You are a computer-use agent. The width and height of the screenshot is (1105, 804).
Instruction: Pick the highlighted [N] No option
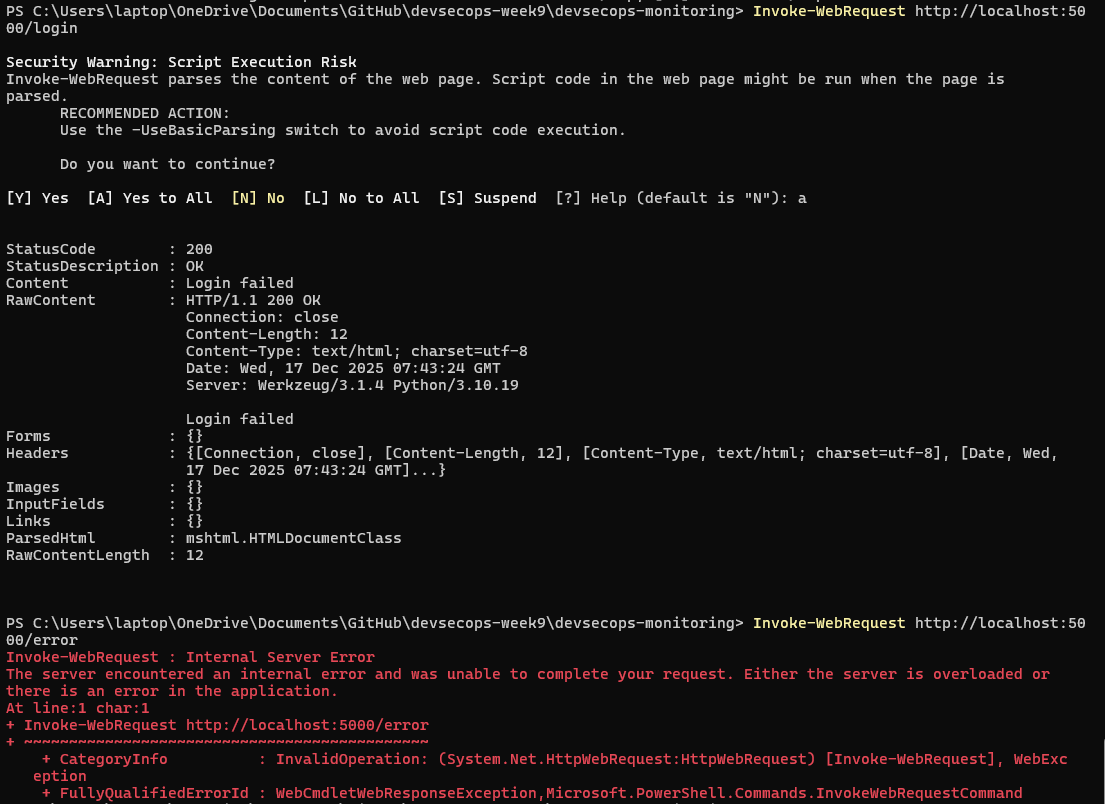coord(258,198)
